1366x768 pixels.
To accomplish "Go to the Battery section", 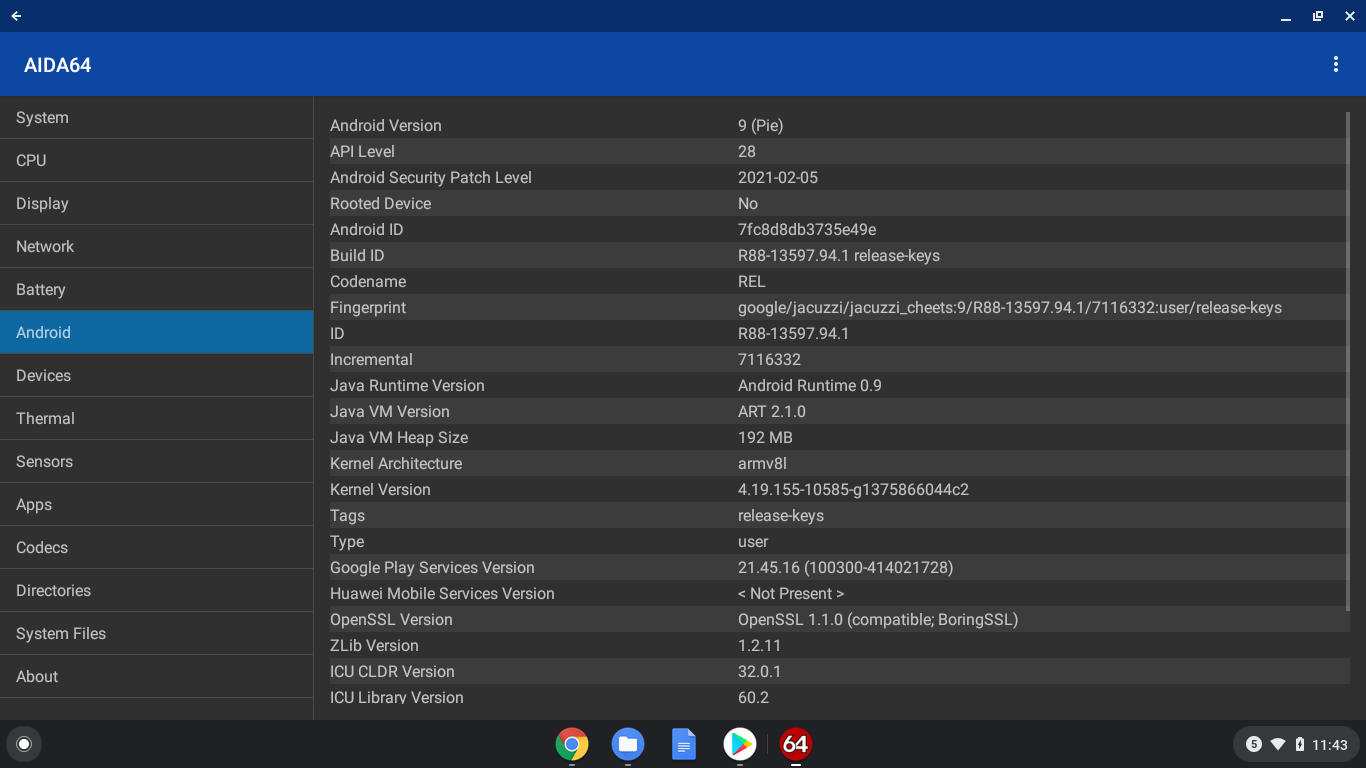I will click(x=157, y=289).
